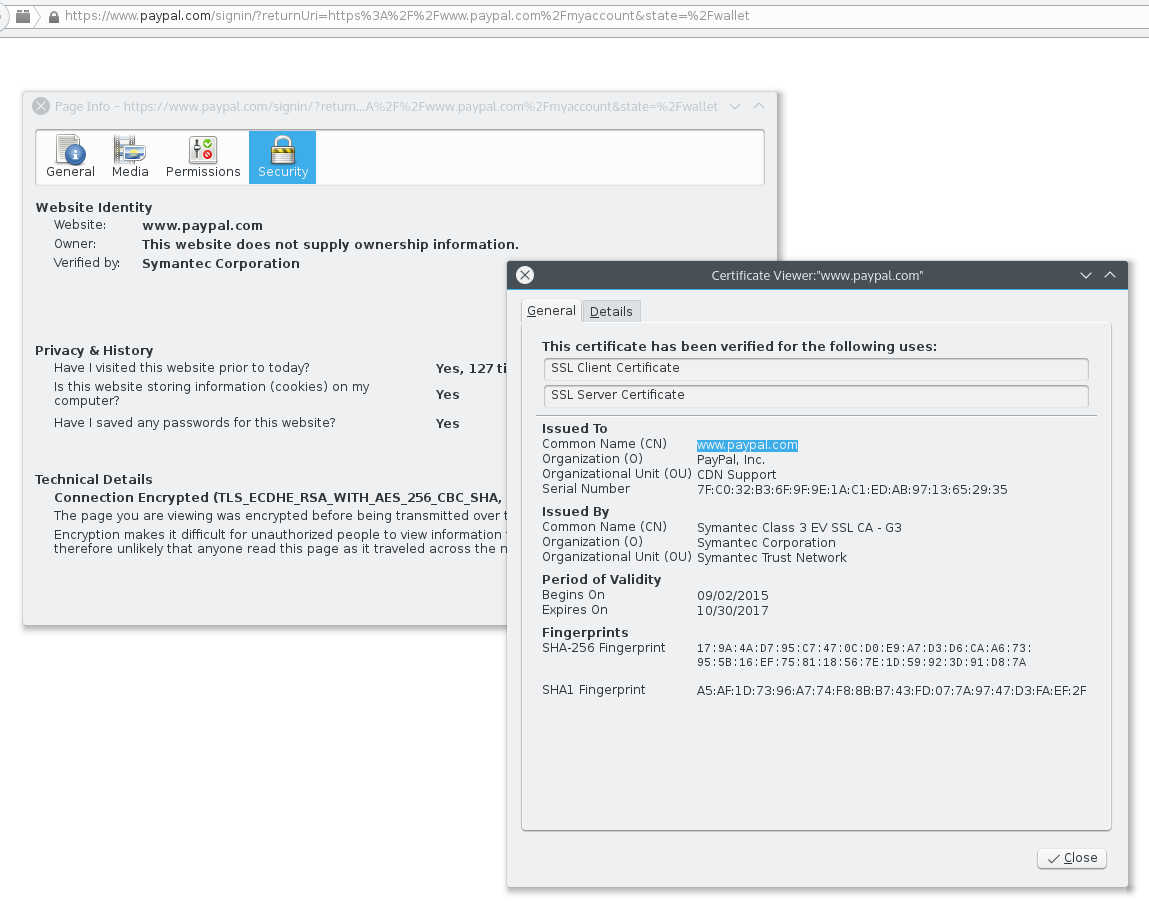Close the Page Info window

[x=41, y=106]
